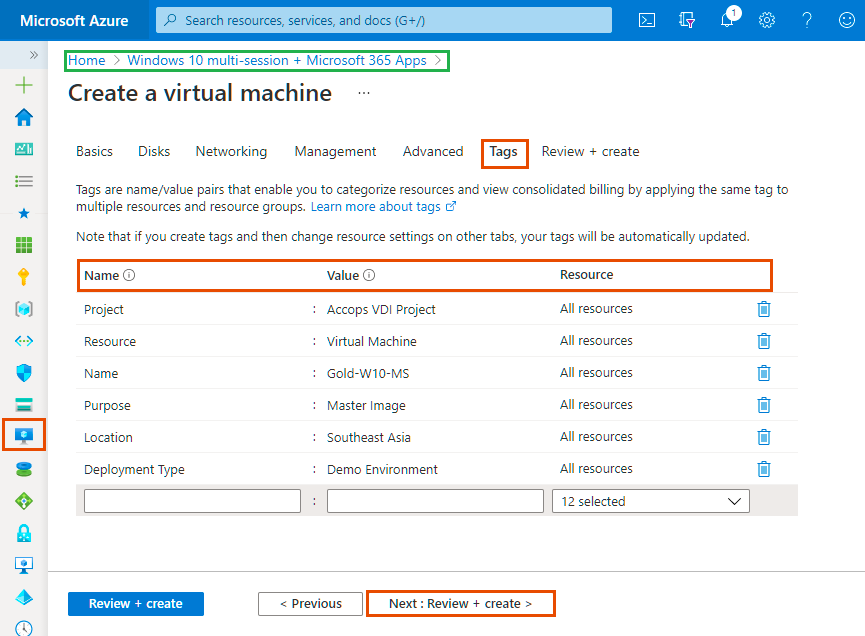Click Create a resource plus icon
Screen dimensions: 865x636
click(x=24, y=85)
